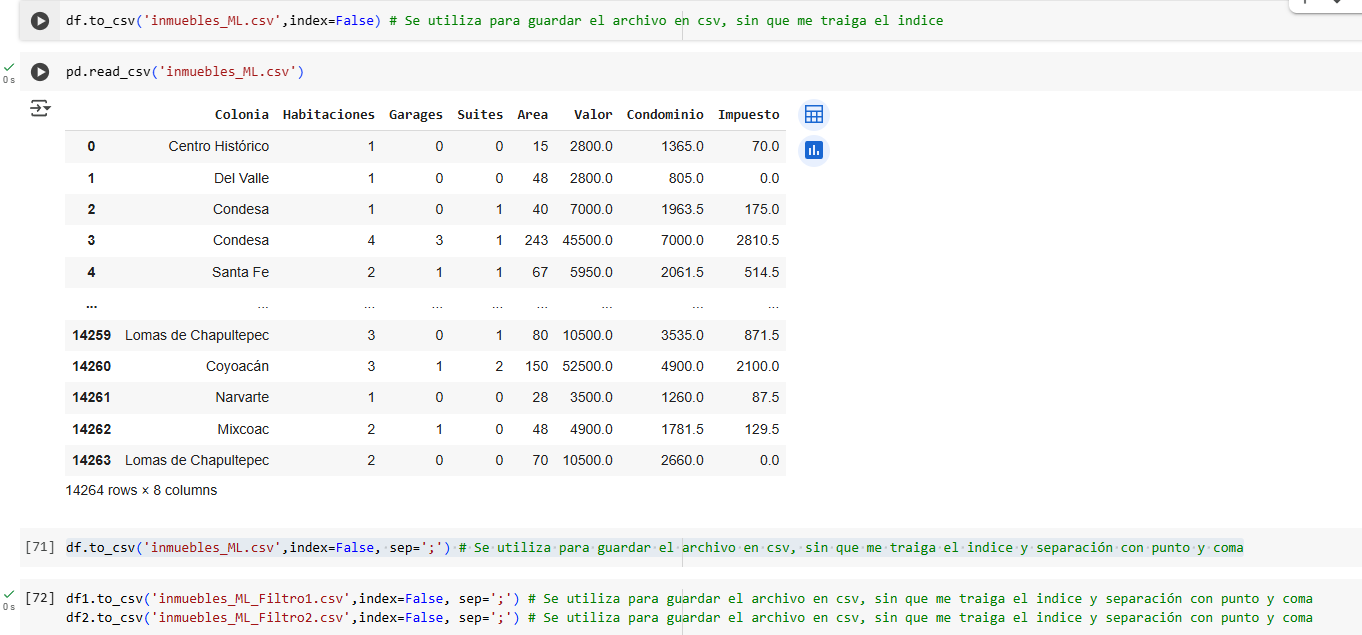Click the Centro Histórico cell
Screen dimensions: 1362x635
click(x=218, y=146)
